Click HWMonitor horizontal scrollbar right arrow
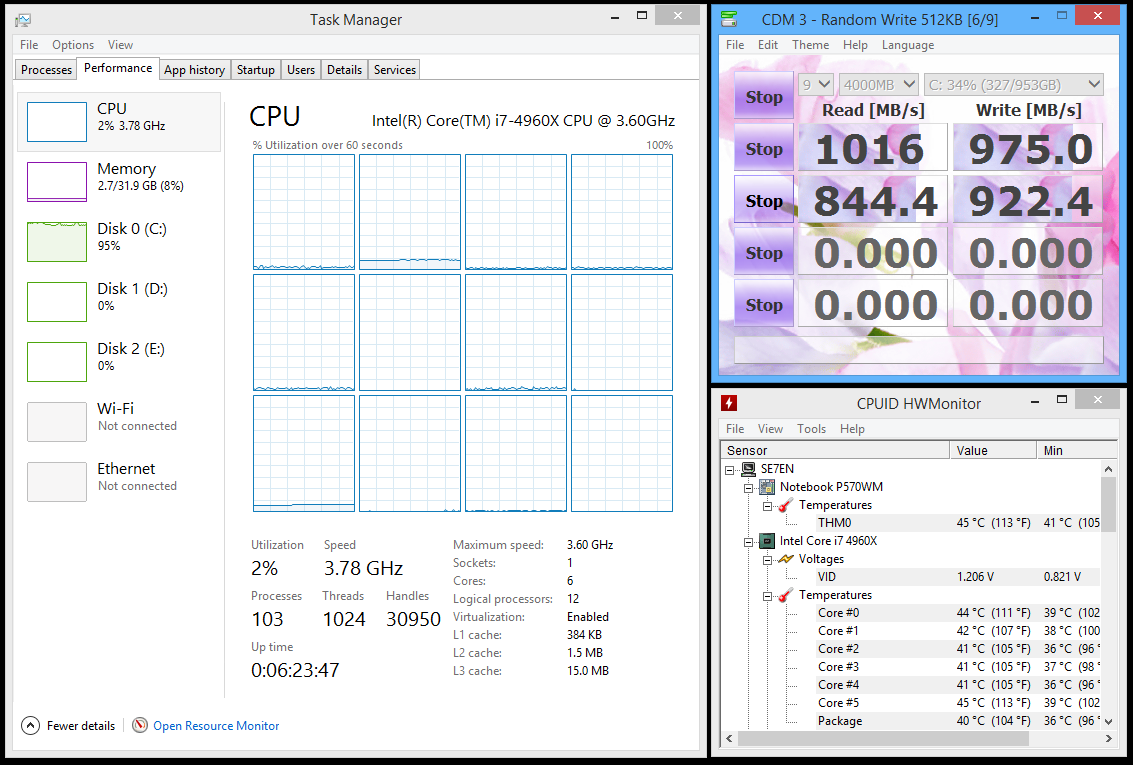Viewport: 1133px width, 765px height. pyautogui.click(x=1109, y=738)
